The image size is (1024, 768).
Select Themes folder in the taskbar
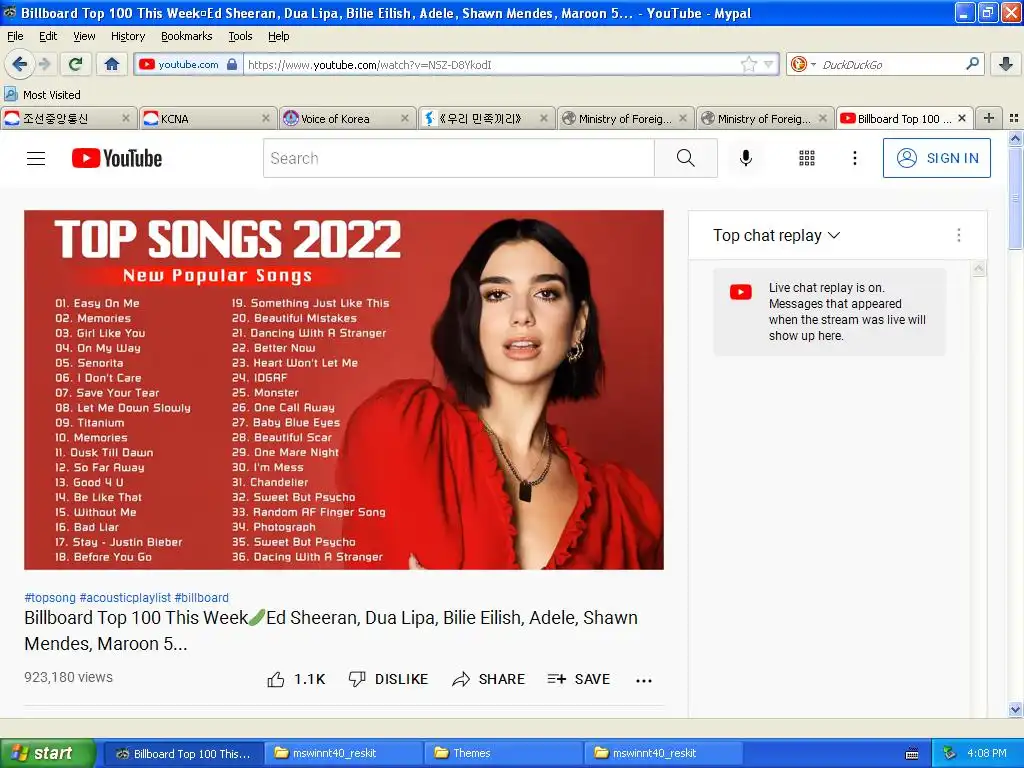502,753
